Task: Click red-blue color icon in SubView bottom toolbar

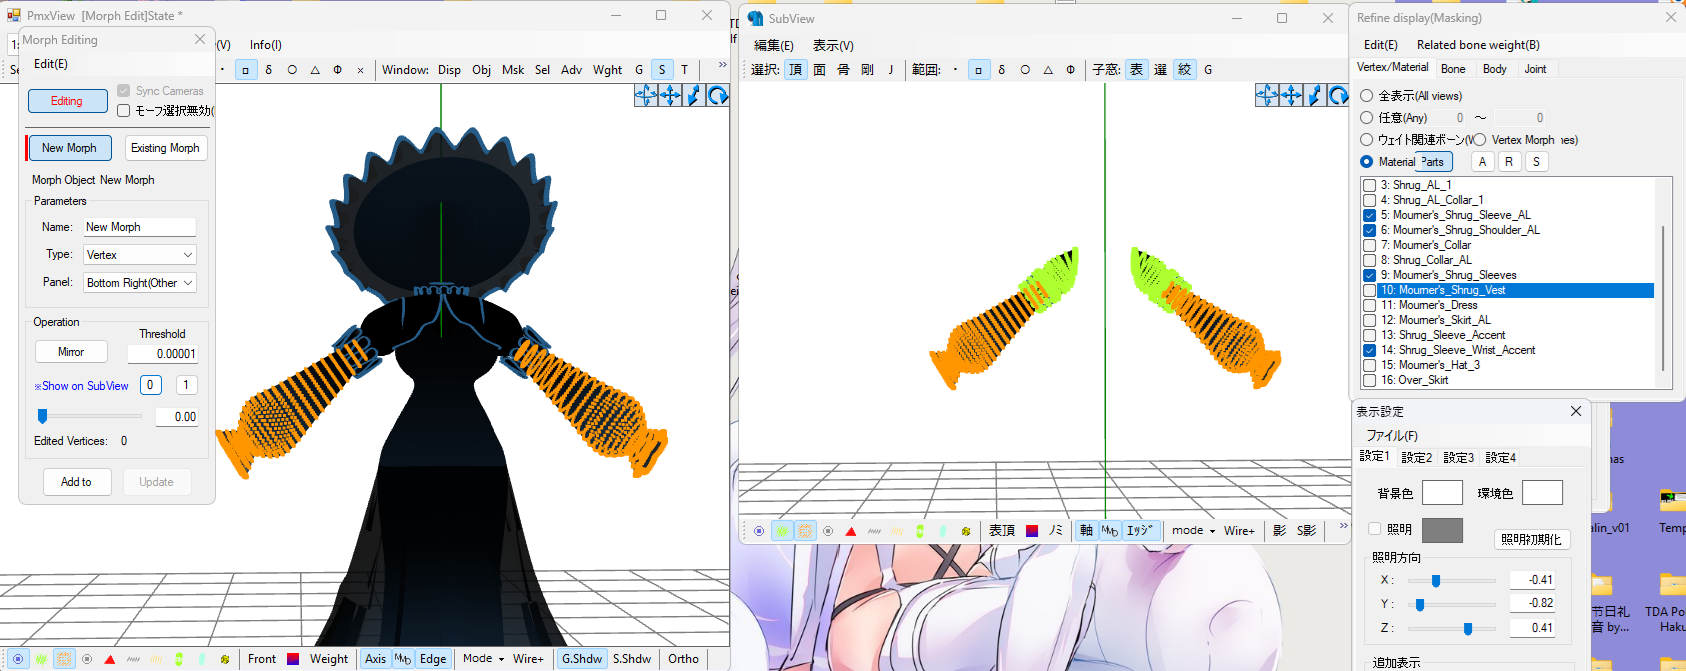Action: (1032, 531)
